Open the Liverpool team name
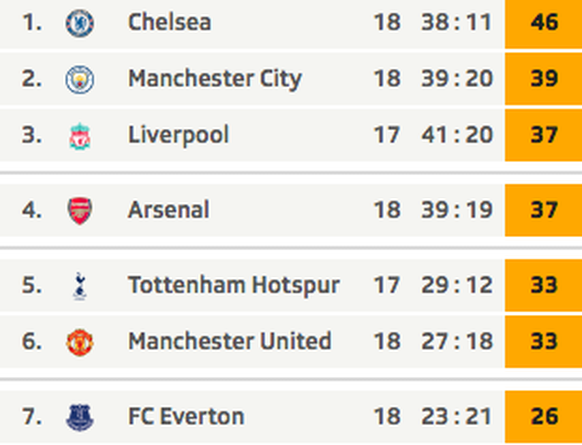 coord(178,135)
